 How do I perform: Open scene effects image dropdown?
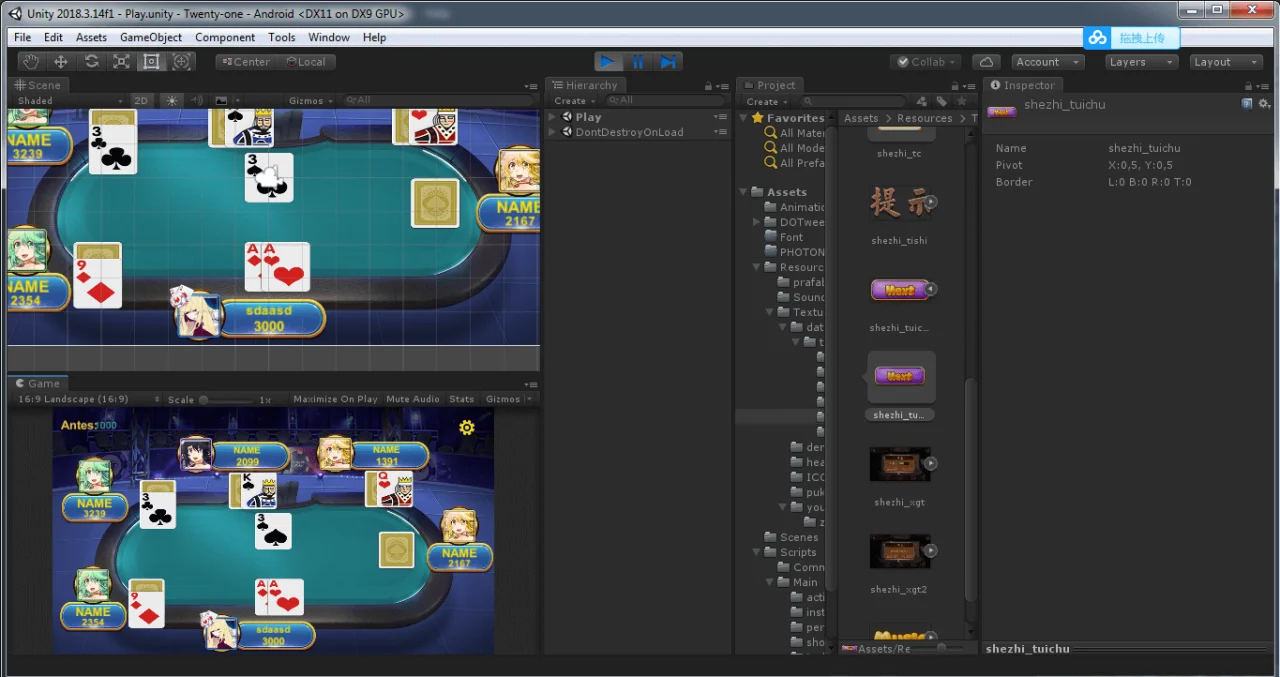[225, 100]
